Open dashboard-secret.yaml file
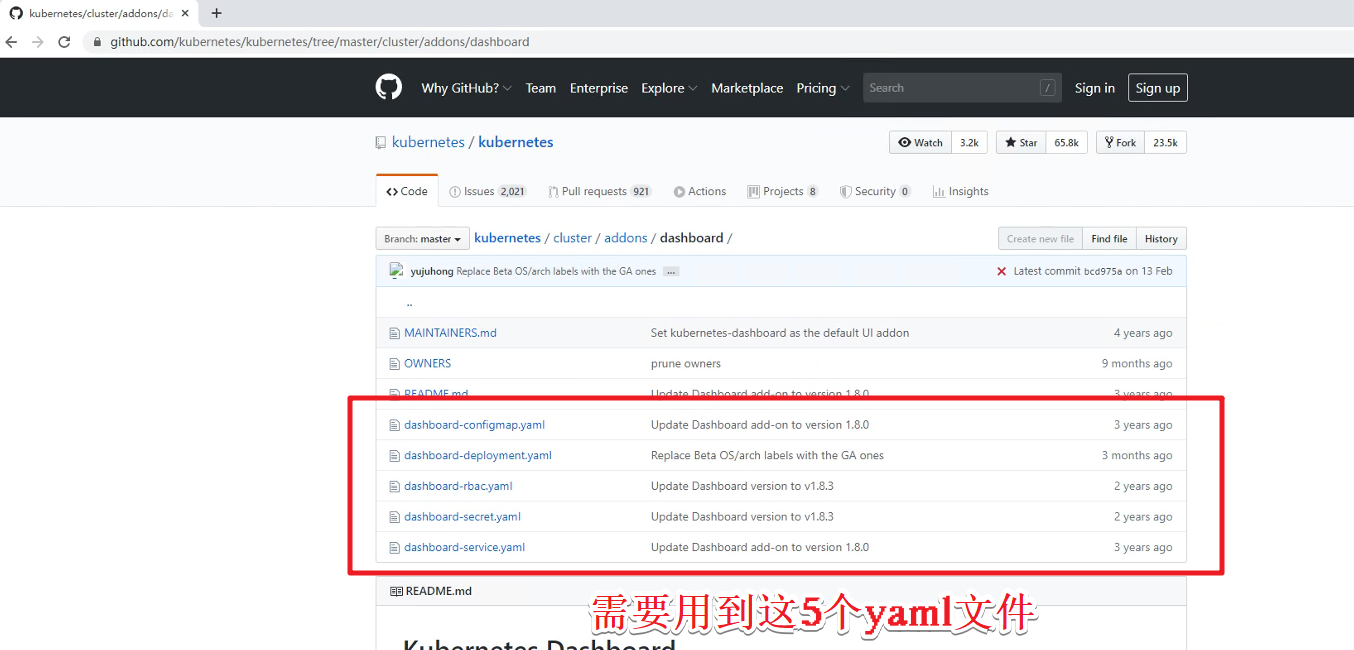The height and width of the screenshot is (650, 1354). coord(462,517)
